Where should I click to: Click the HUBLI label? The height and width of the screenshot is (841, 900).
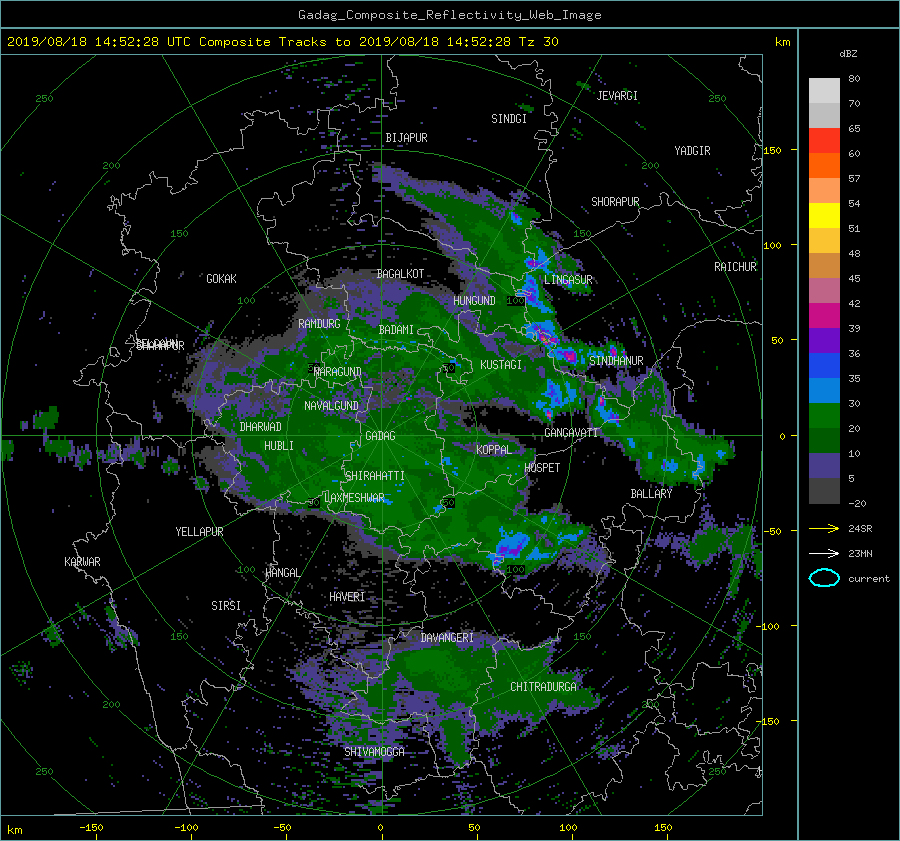(x=278, y=446)
